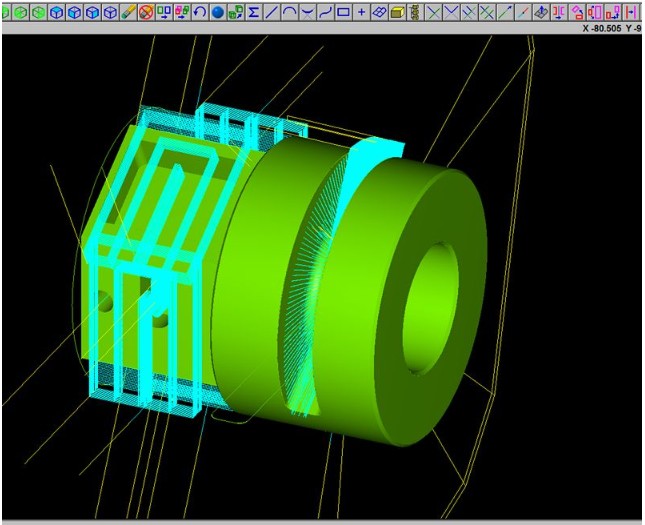Click the red diagonal line icon
Screen dimensions: 645x525
523,12
